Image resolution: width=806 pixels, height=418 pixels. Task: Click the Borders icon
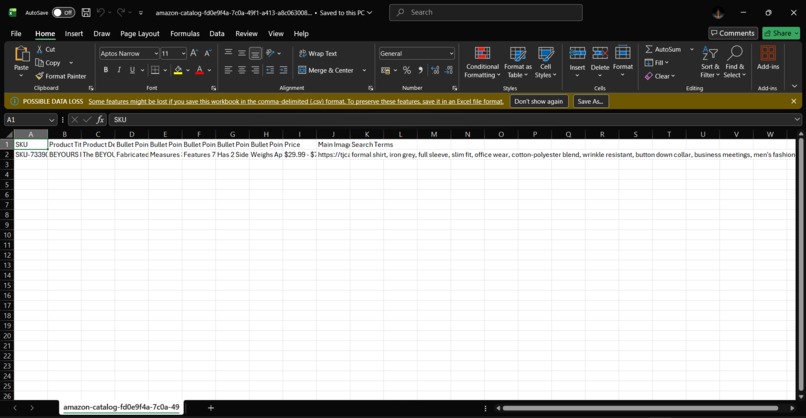point(155,70)
